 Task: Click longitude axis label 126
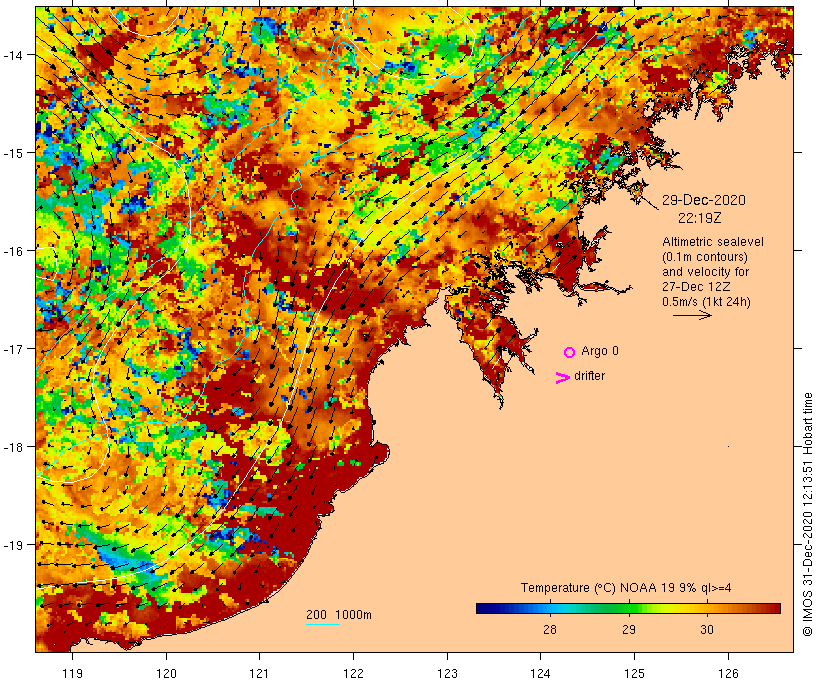pyautogui.click(x=728, y=673)
